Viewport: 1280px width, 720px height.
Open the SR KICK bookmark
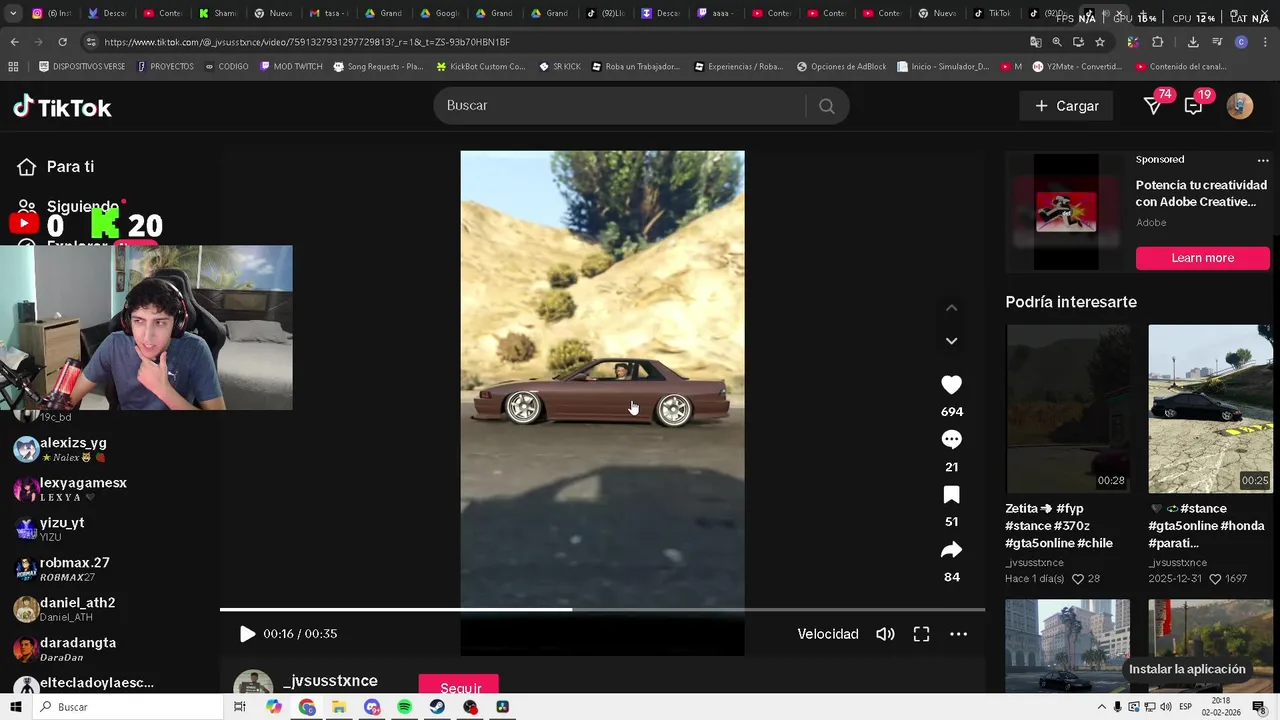[x=560, y=66]
